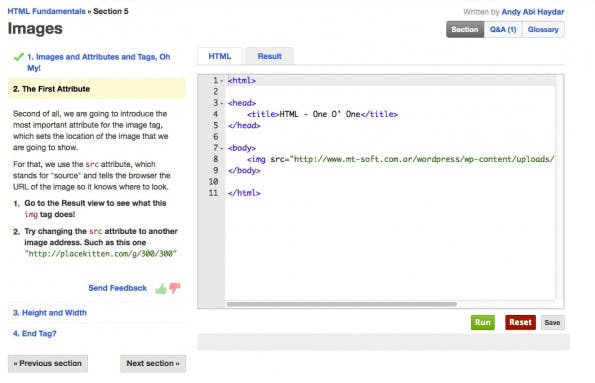Screen dimensions: 595x383
Task: Give thumbs up feedback
Action: tap(161, 289)
